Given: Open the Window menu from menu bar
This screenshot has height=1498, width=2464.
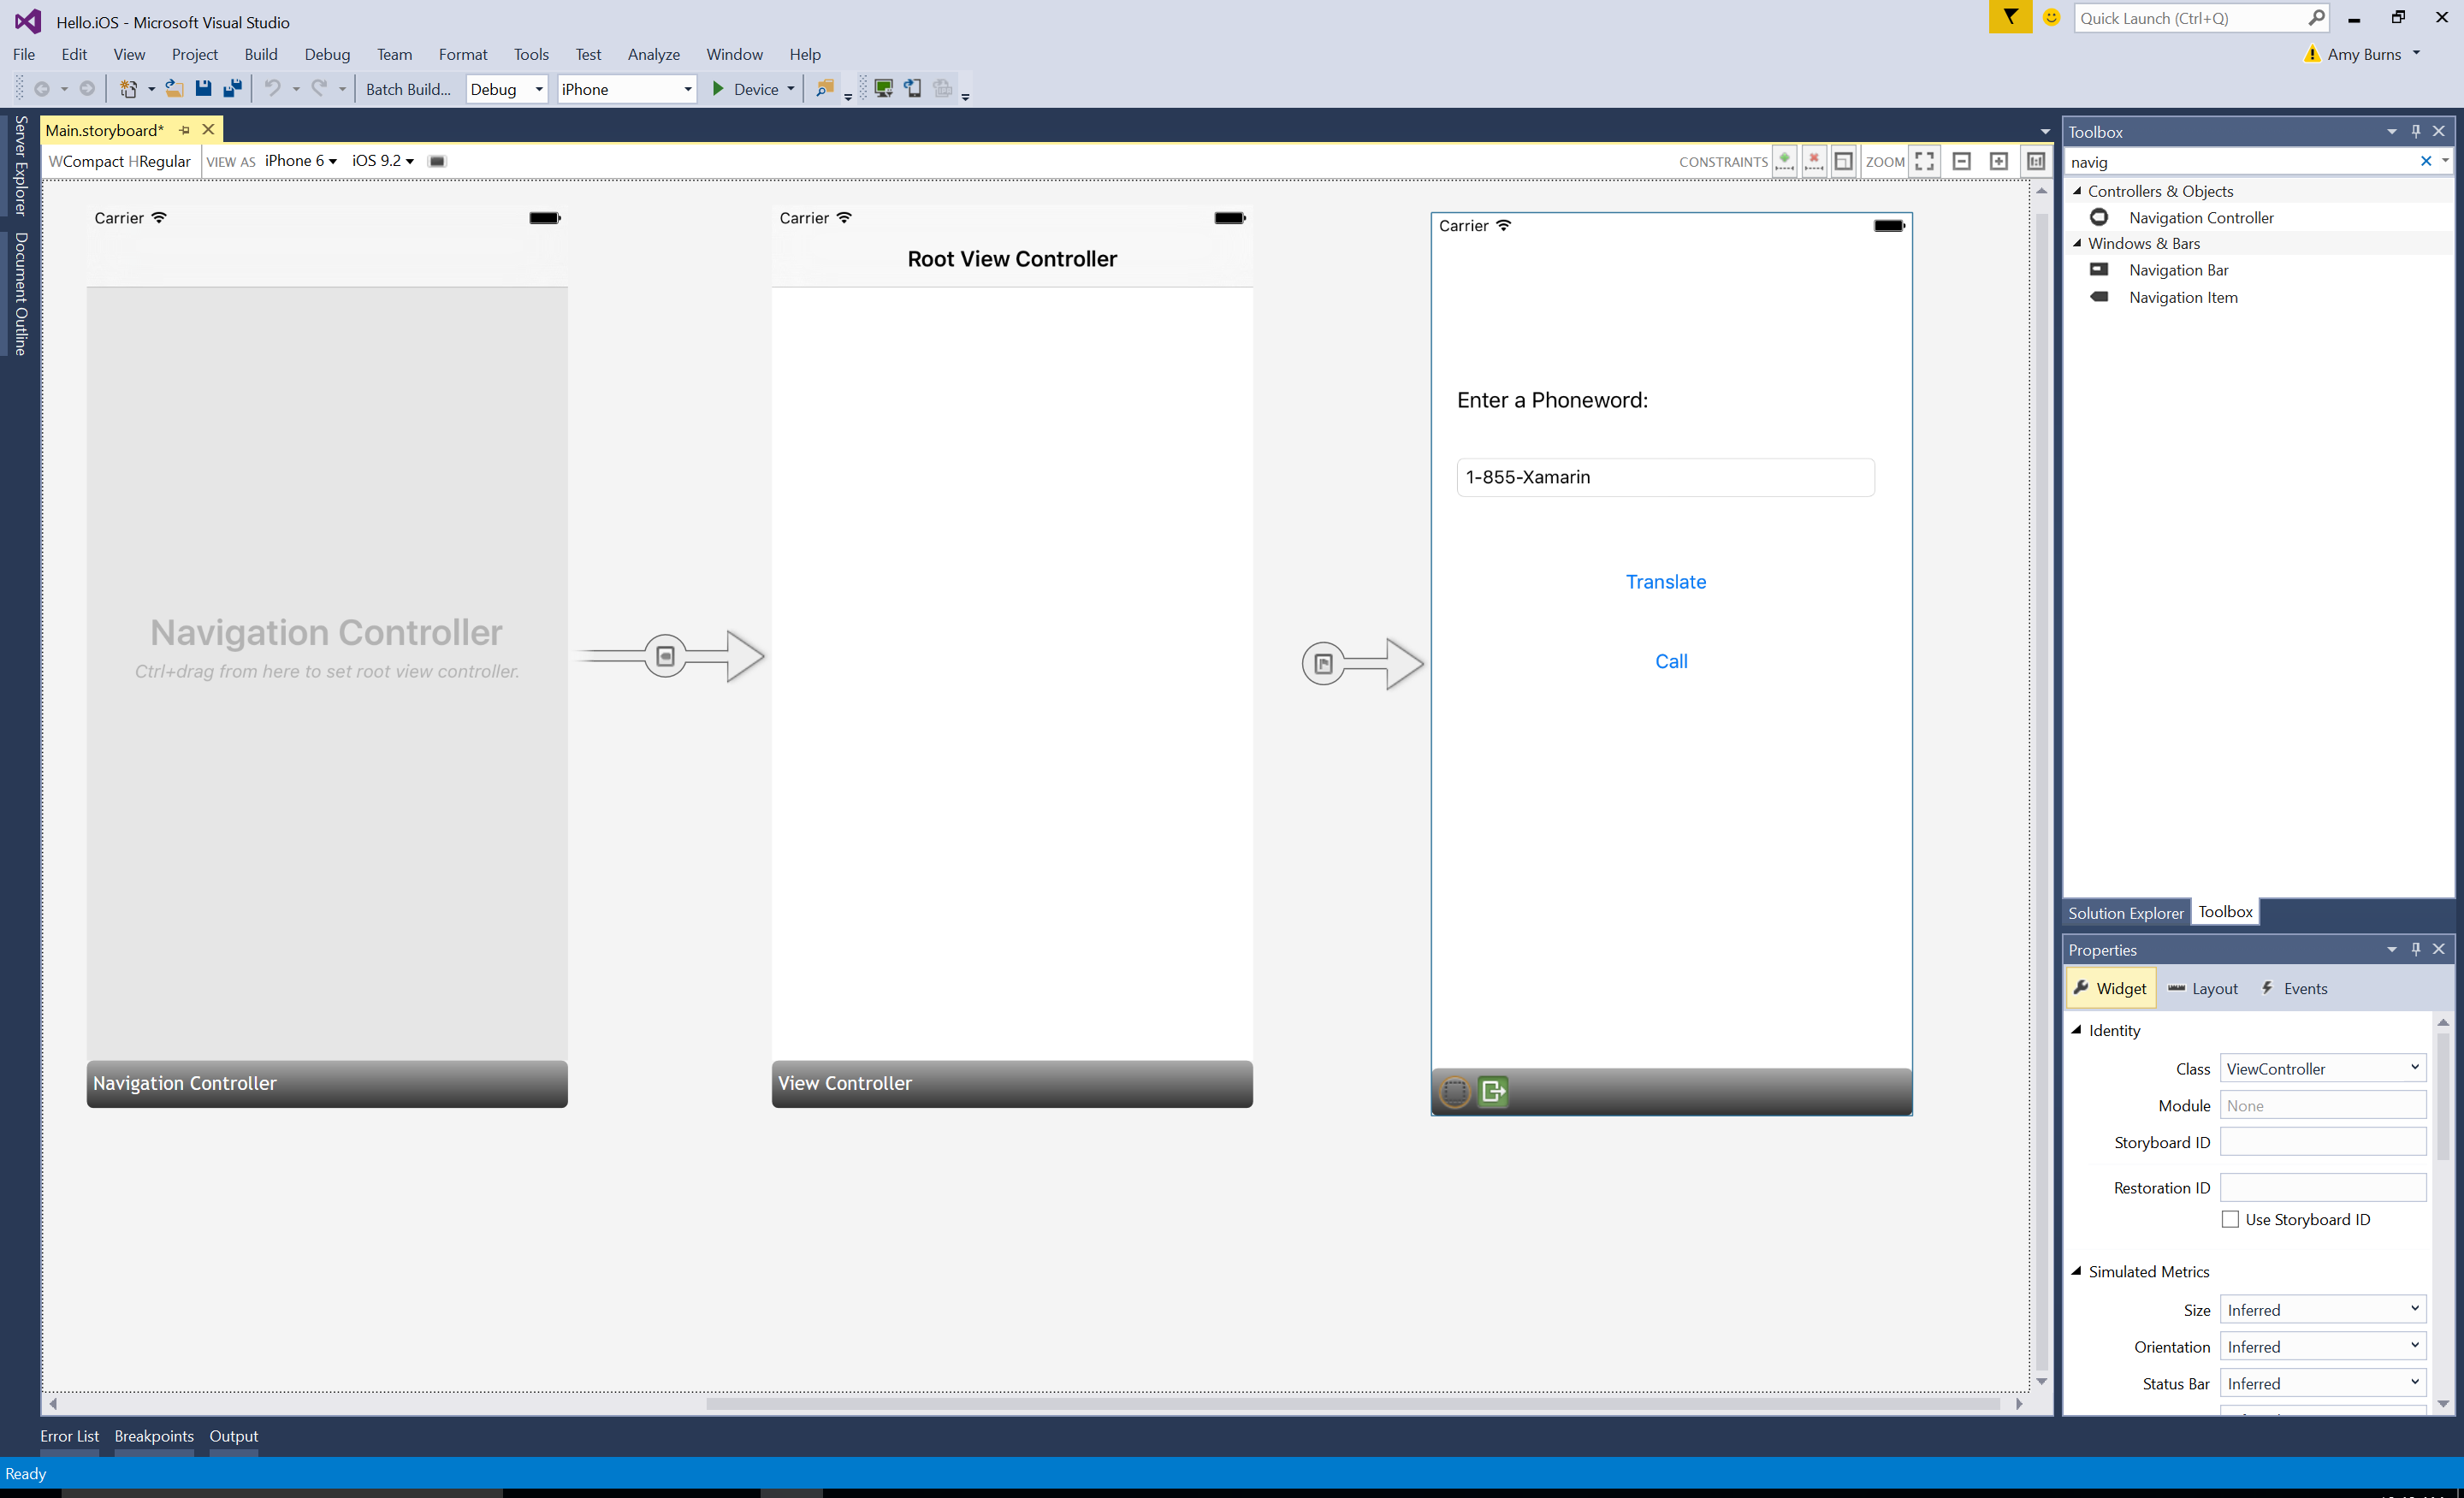Looking at the screenshot, I should (734, 53).
